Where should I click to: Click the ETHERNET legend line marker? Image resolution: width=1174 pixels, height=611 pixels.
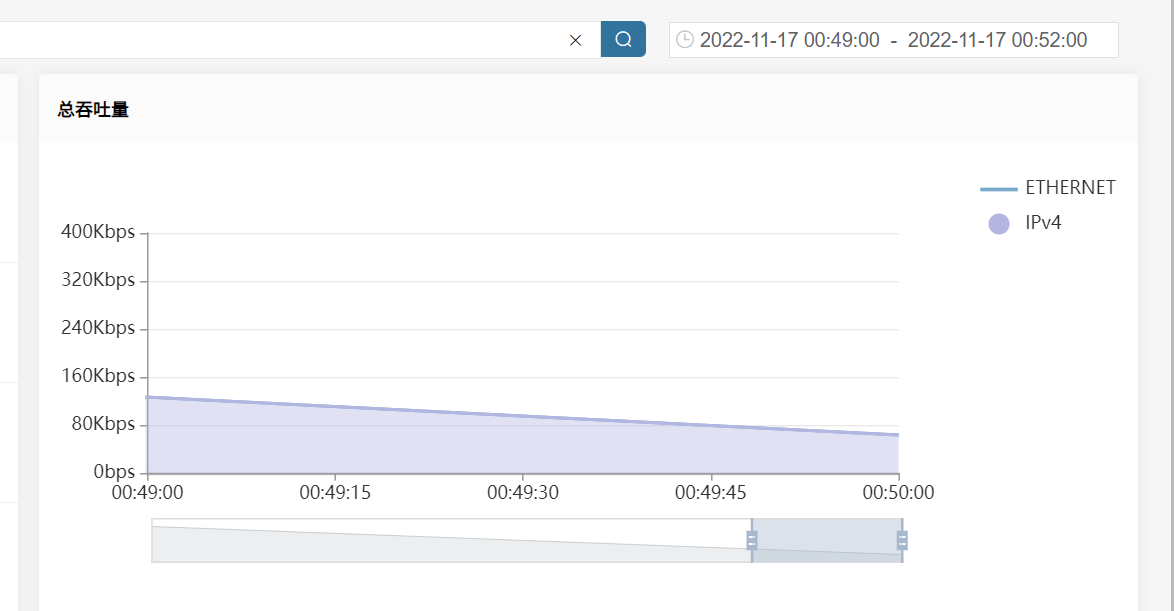tap(998, 188)
